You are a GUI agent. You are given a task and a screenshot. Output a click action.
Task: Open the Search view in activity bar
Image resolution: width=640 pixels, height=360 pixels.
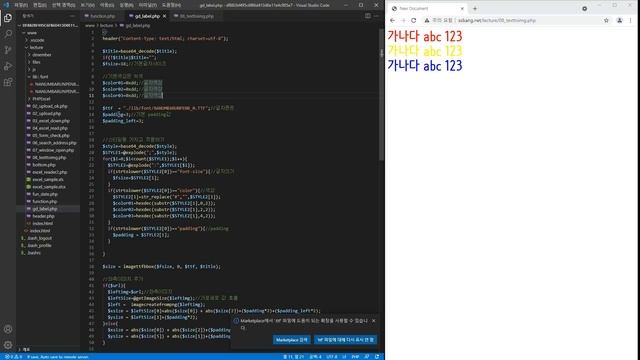[8, 33]
